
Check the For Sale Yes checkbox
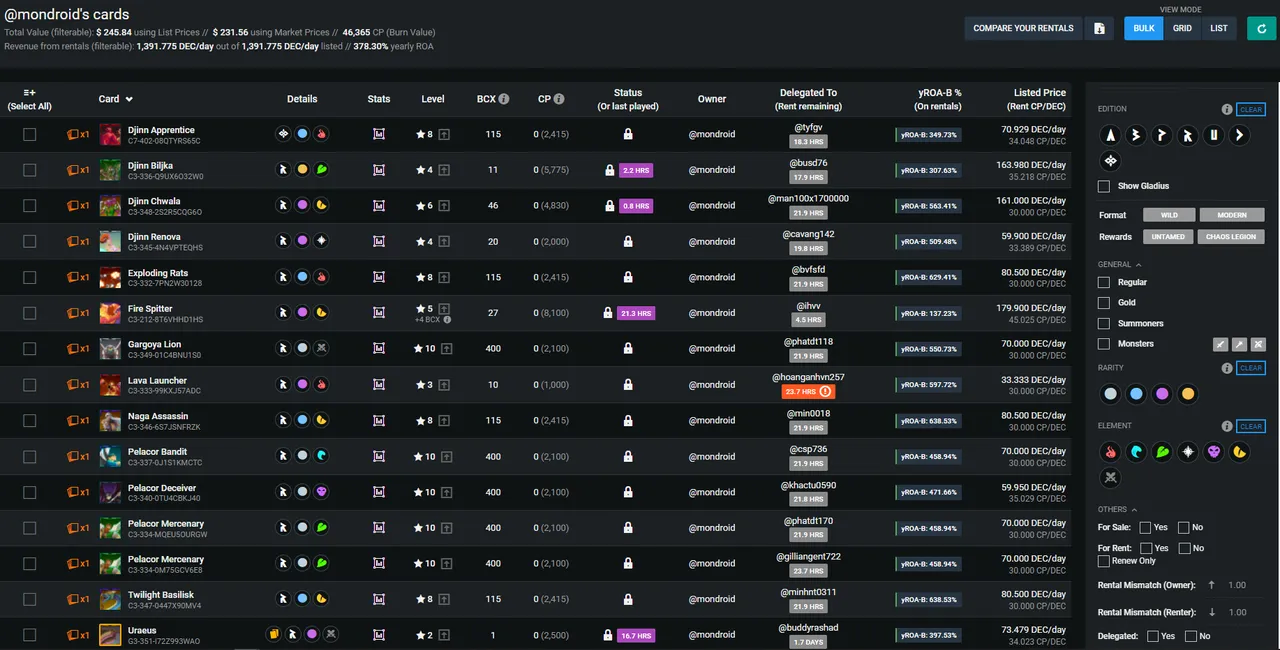[x=1146, y=527]
